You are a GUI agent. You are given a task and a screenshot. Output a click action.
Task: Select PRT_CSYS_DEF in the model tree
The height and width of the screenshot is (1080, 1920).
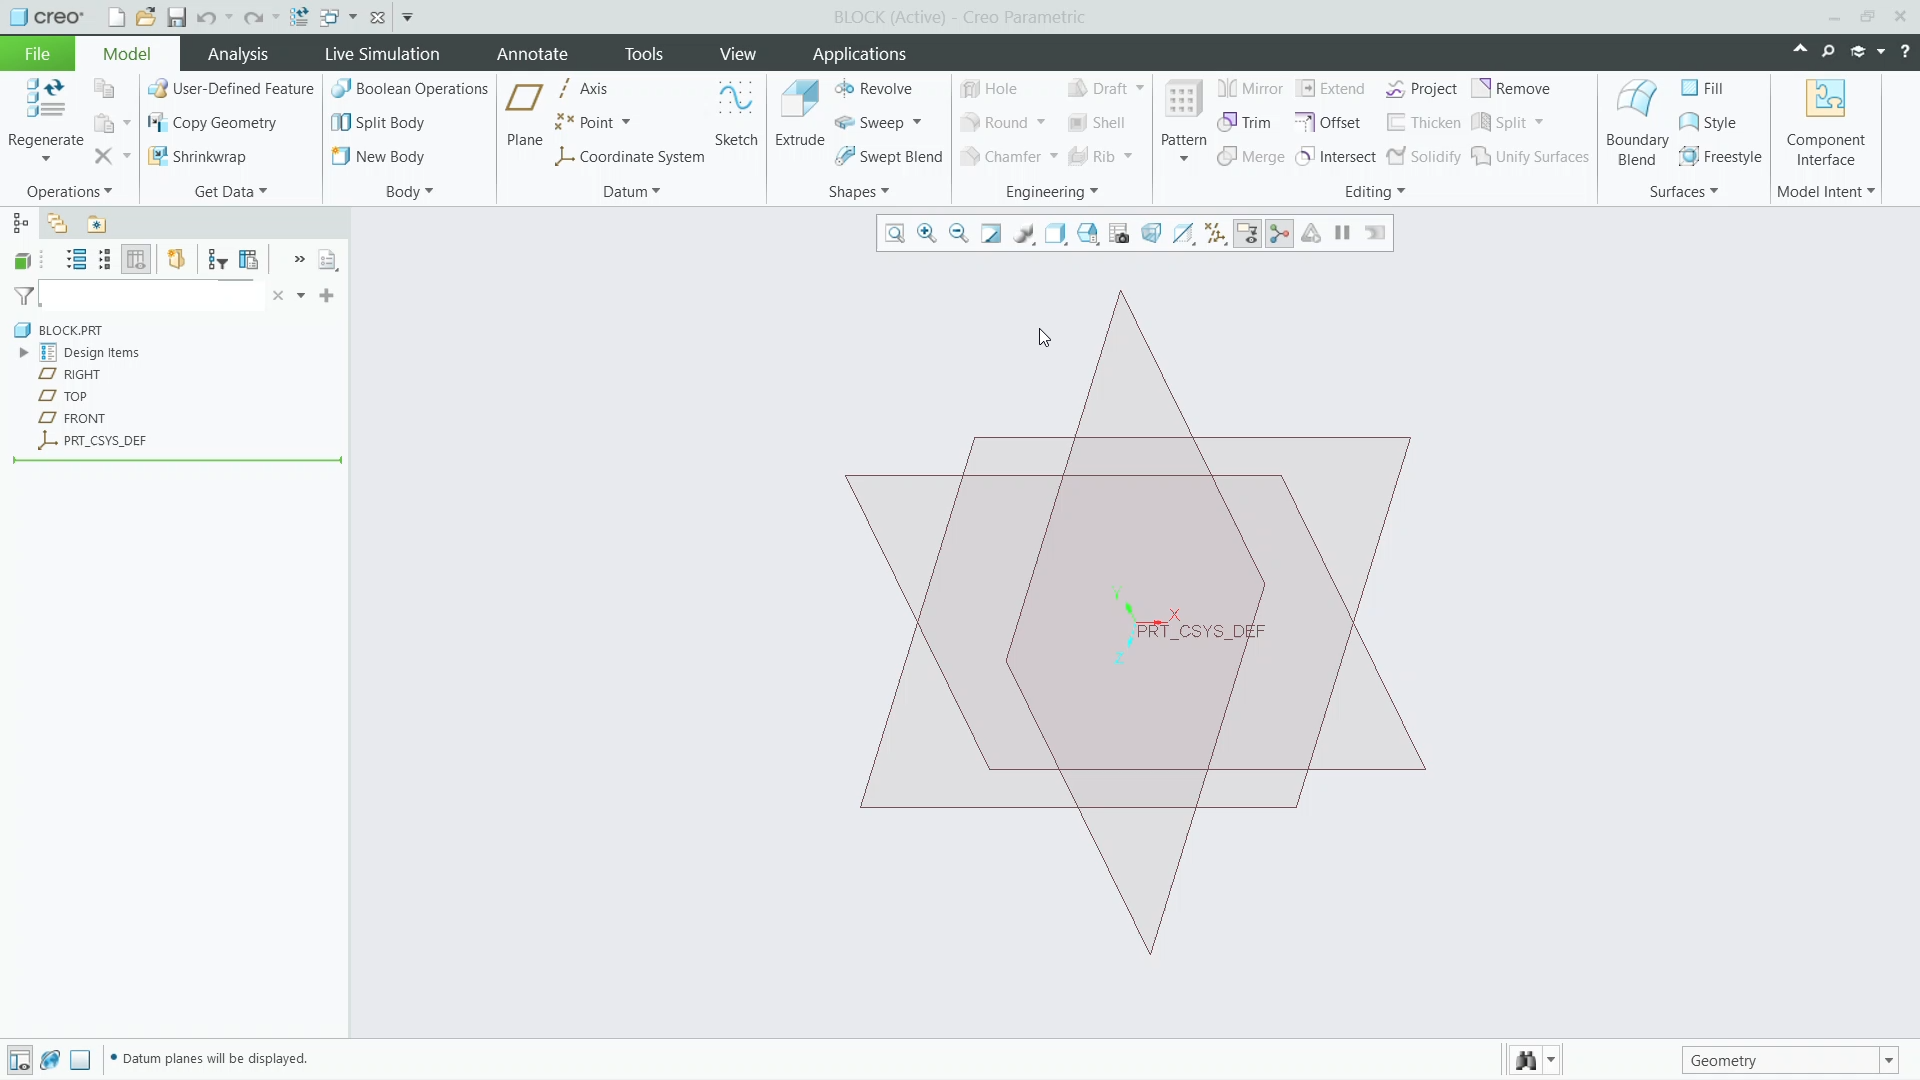click(104, 440)
